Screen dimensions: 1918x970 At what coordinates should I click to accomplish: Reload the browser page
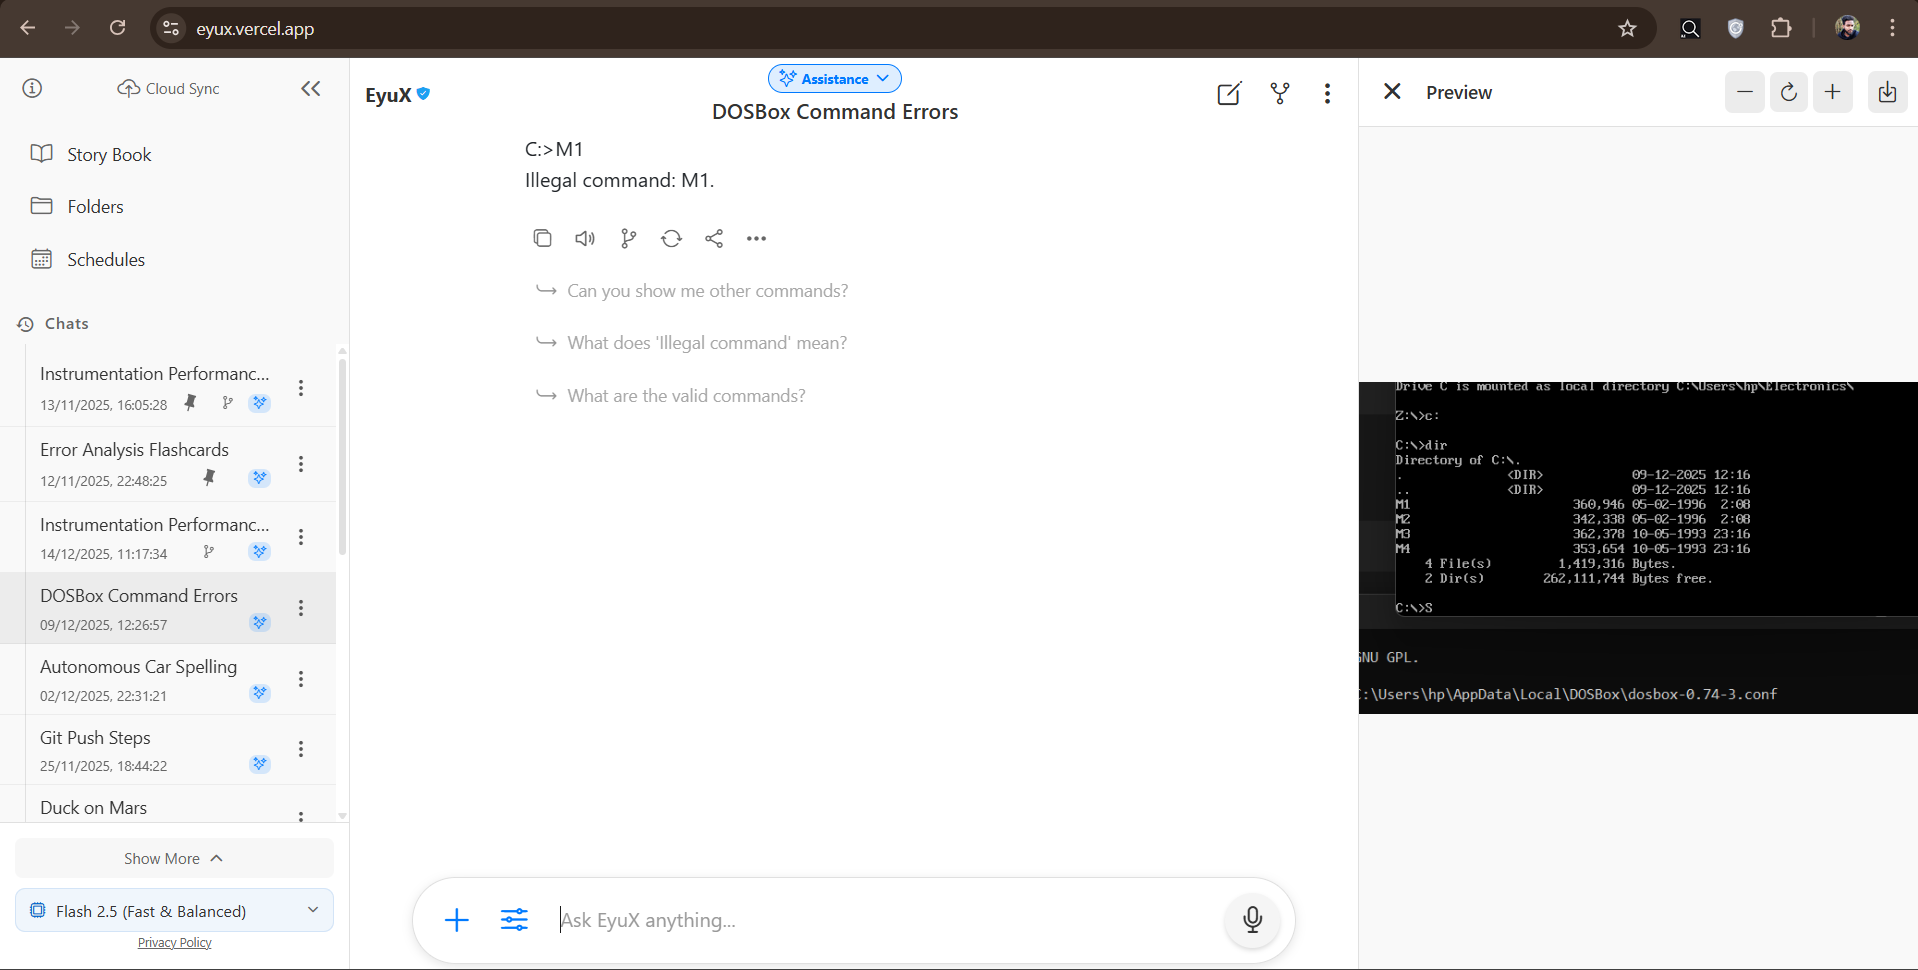tap(117, 28)
